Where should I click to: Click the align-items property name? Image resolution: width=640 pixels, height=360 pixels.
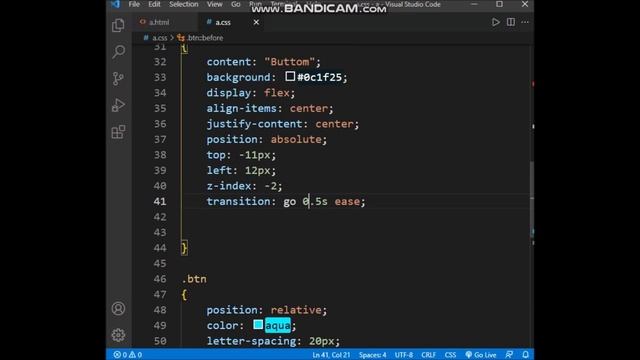[x=242, y=109]
